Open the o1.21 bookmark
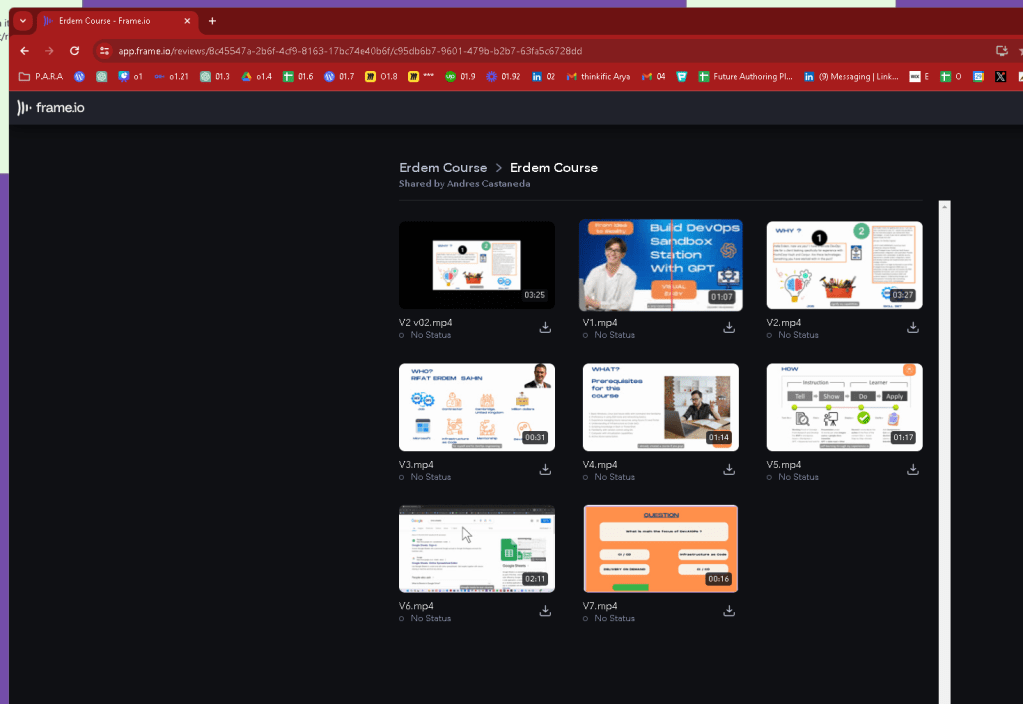Image resolution: width=1023 pixels, height=704 pixels. click(172, 76)
